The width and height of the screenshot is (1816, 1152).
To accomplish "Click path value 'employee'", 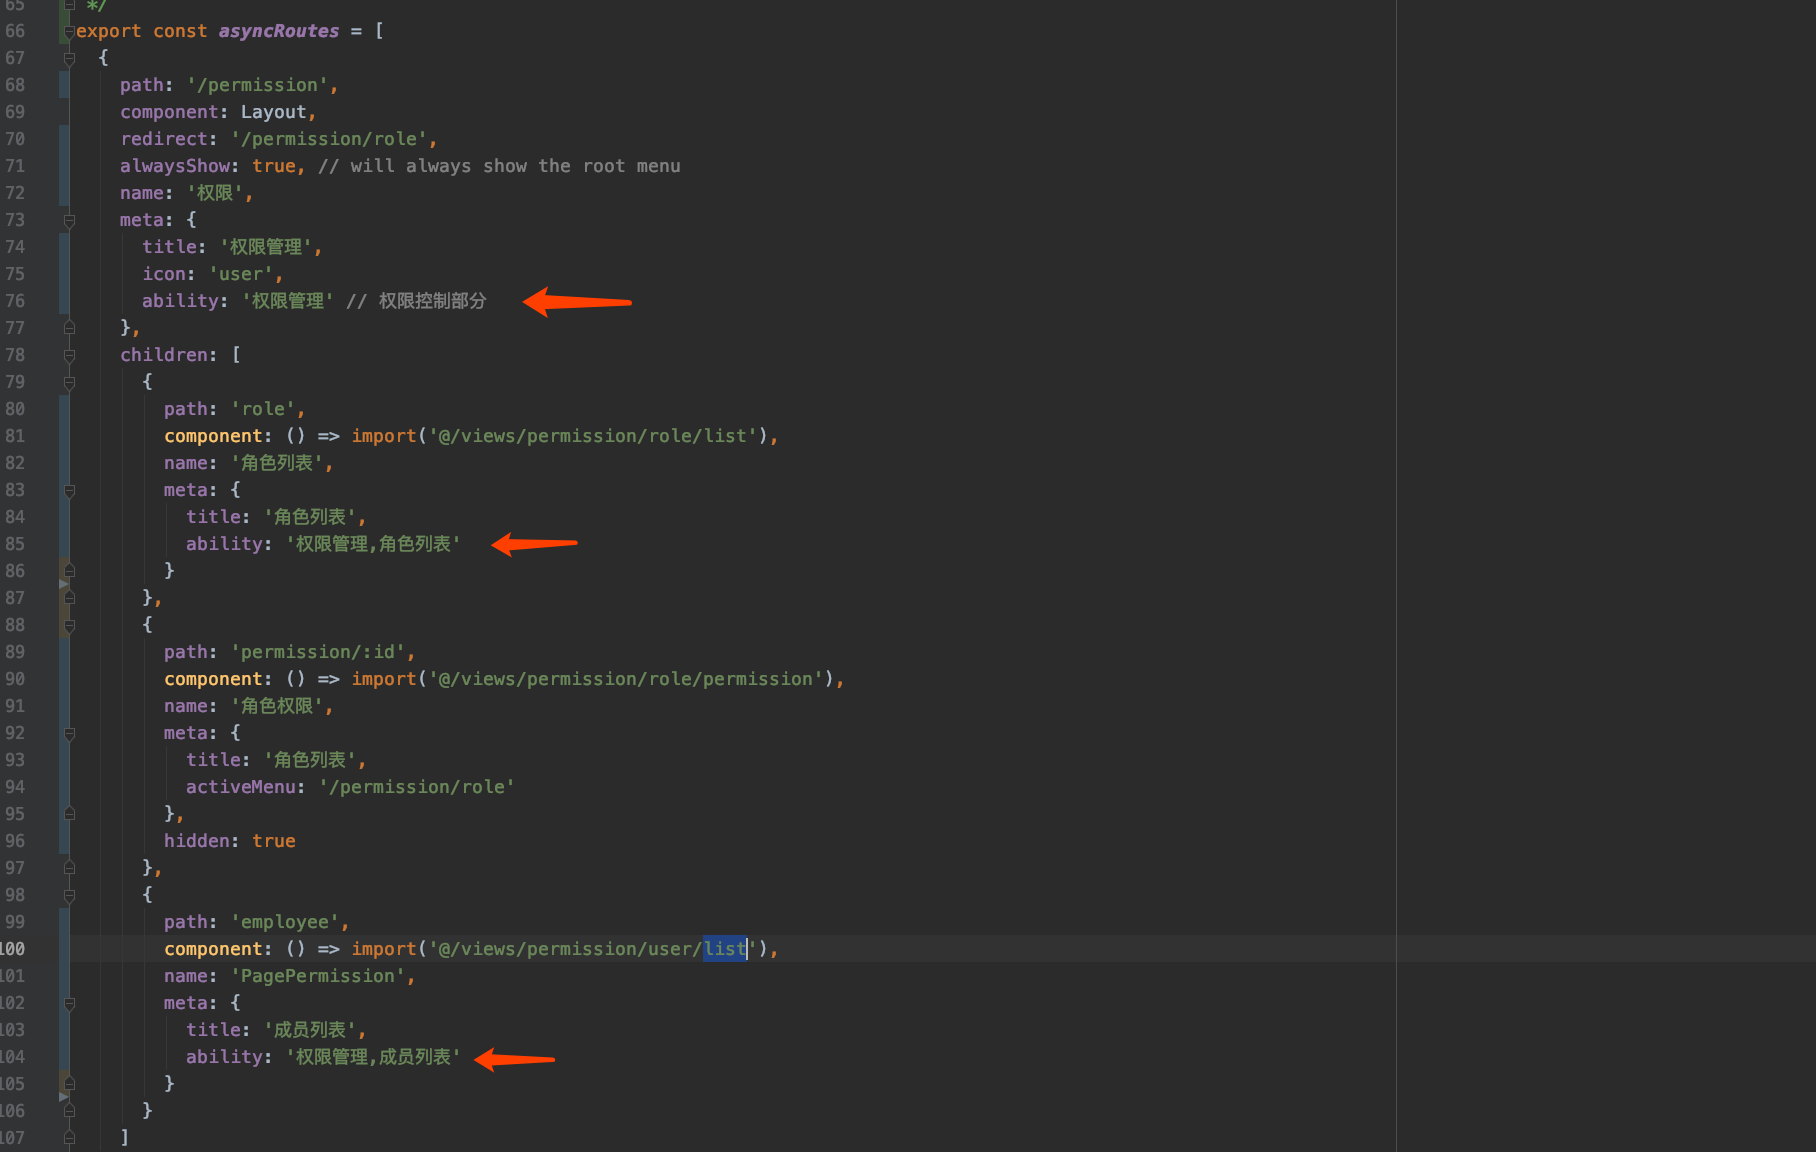I will (x=285, y=922).
